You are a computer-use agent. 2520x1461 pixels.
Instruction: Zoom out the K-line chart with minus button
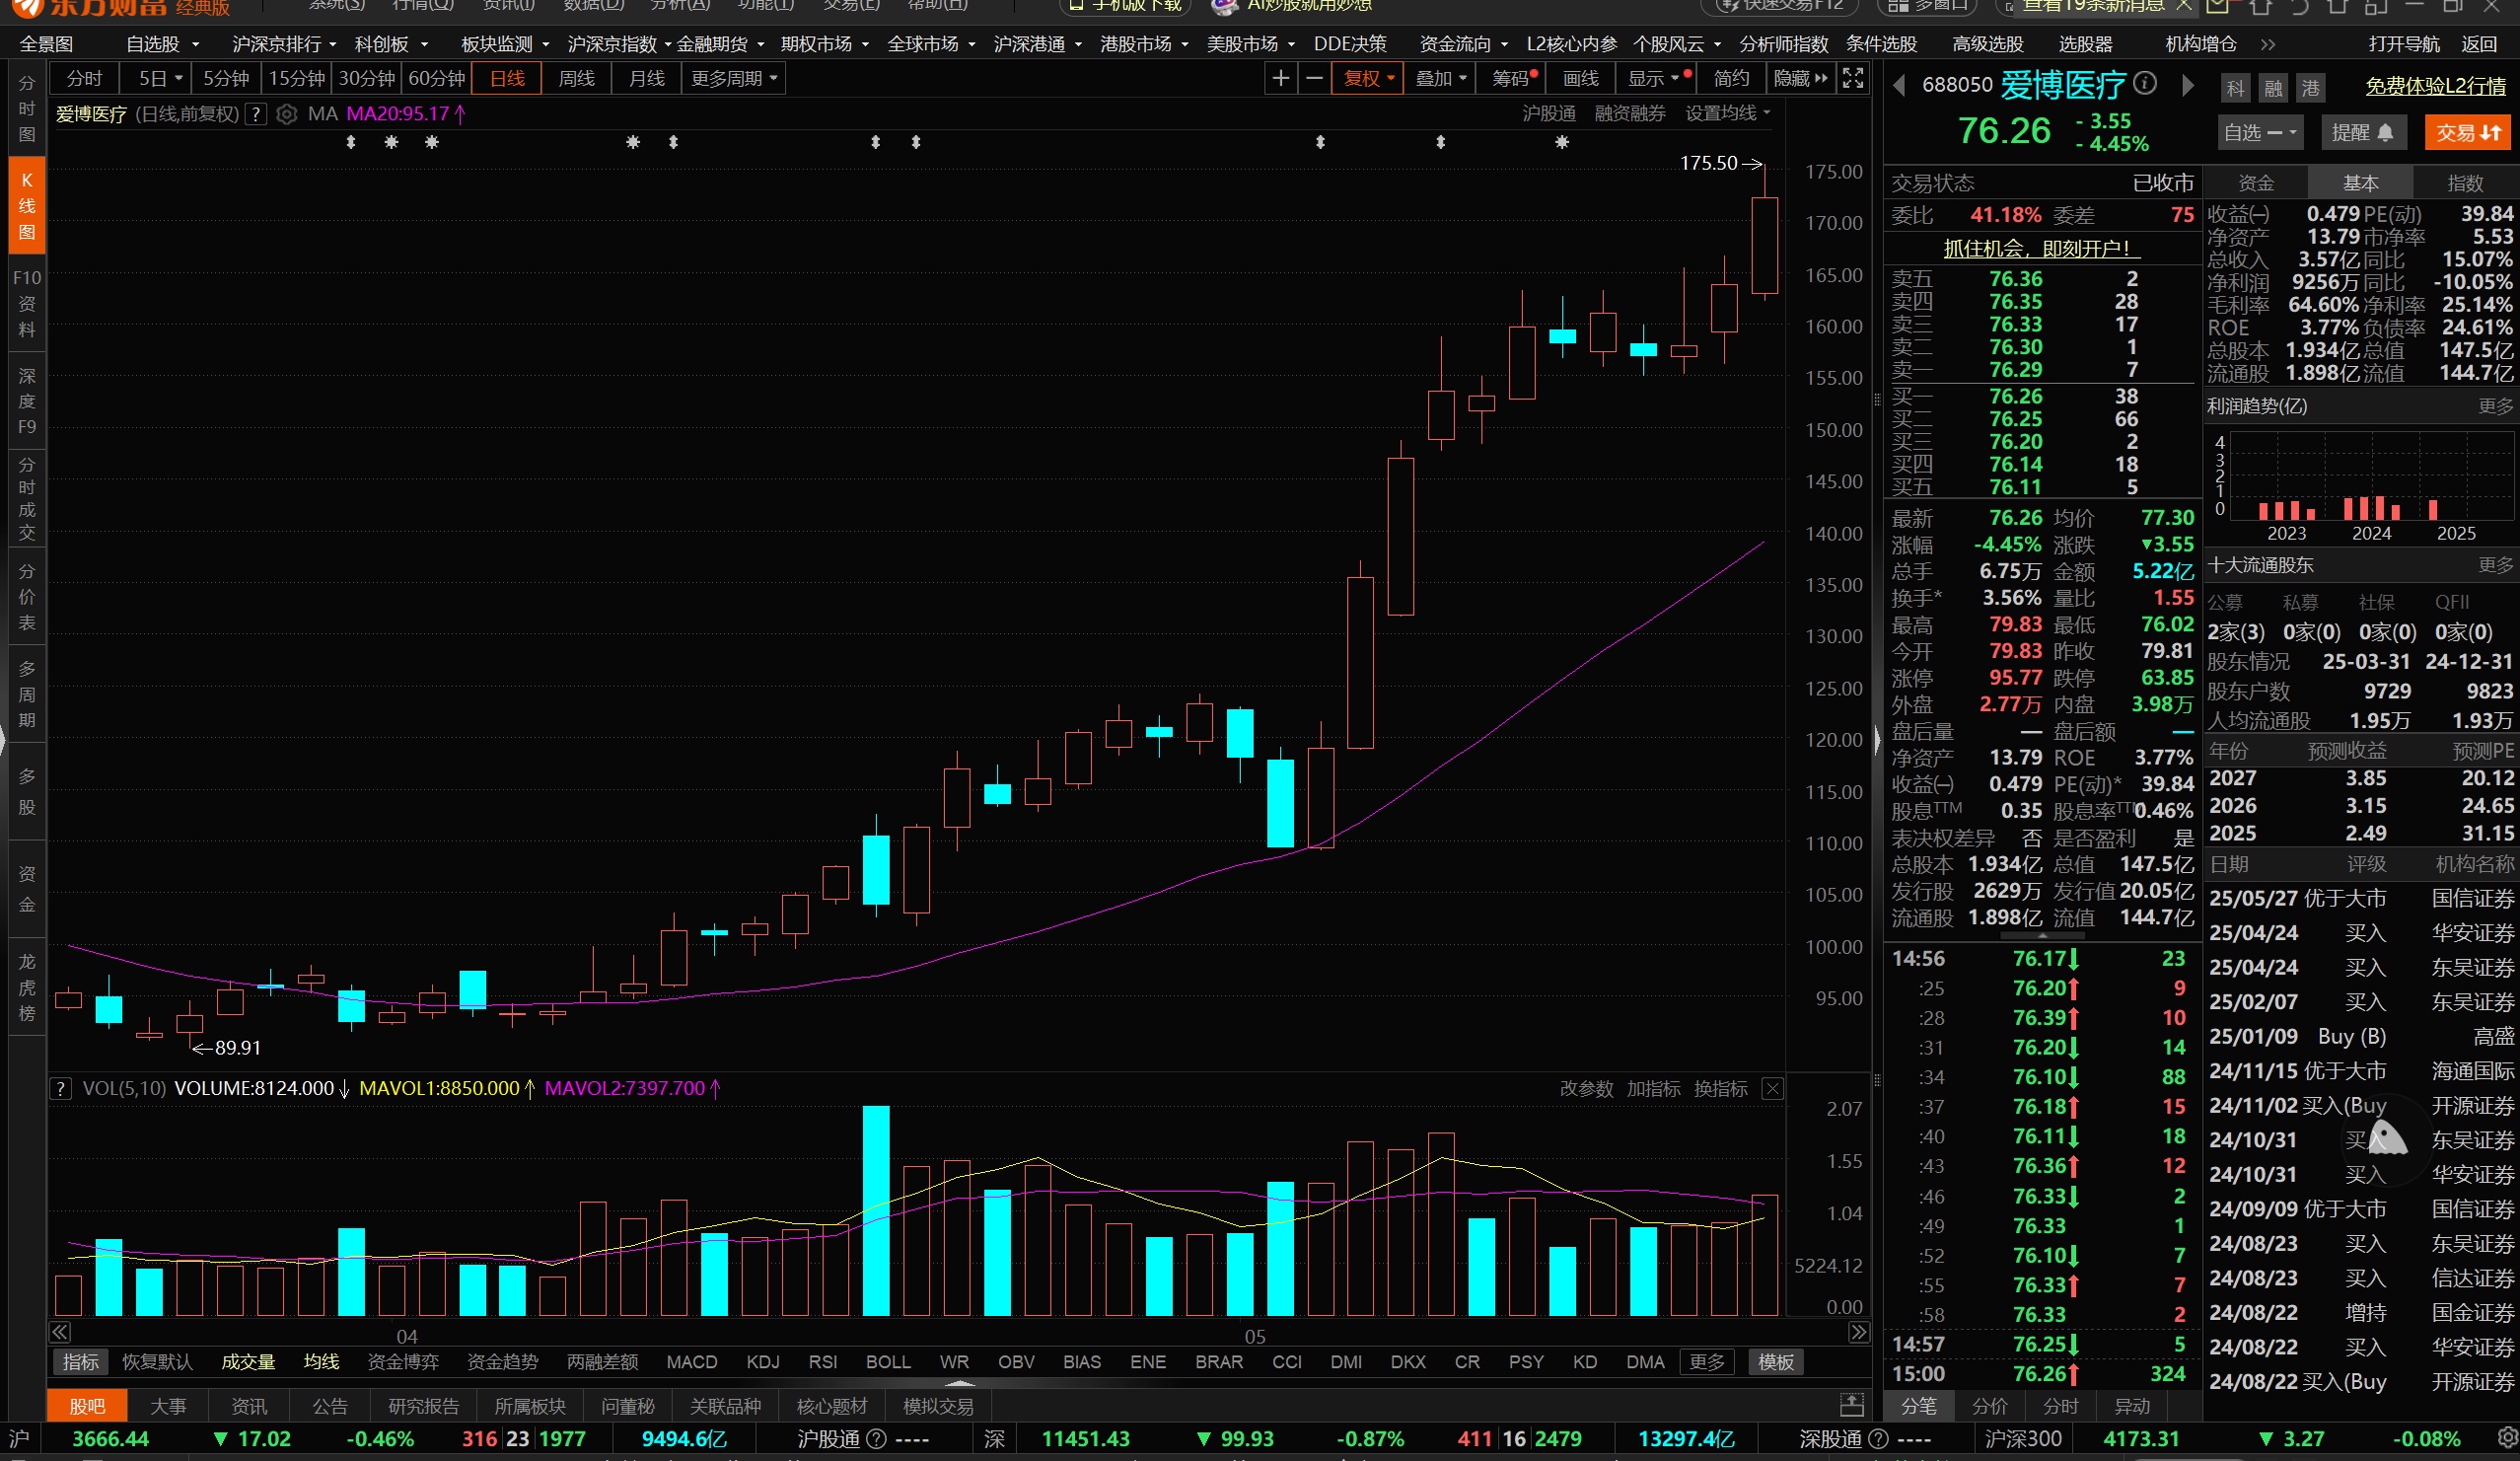point(1315,78)
